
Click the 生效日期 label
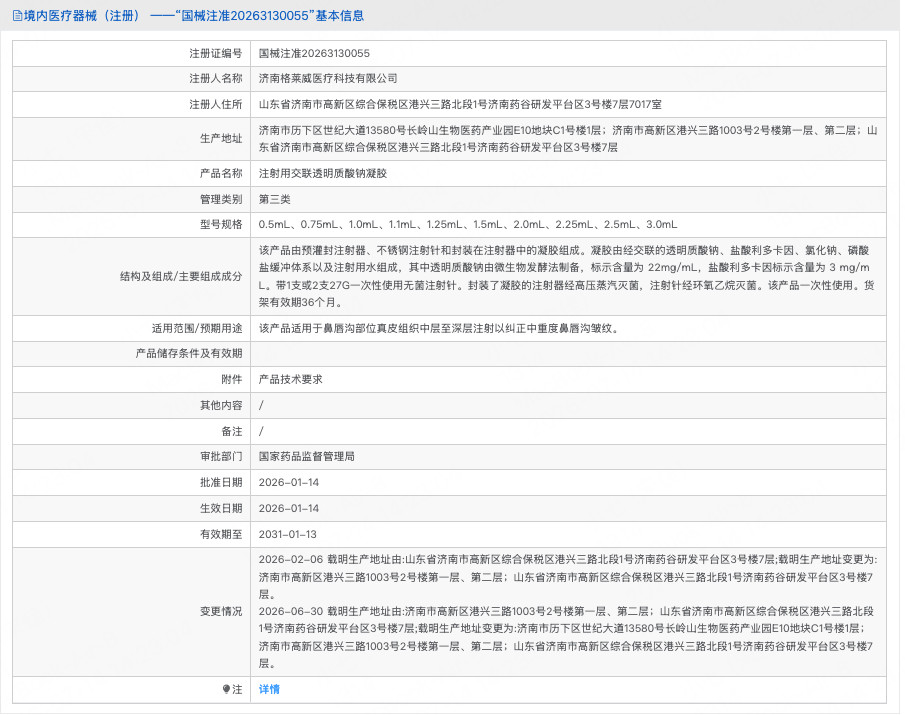tap(221, 508)
